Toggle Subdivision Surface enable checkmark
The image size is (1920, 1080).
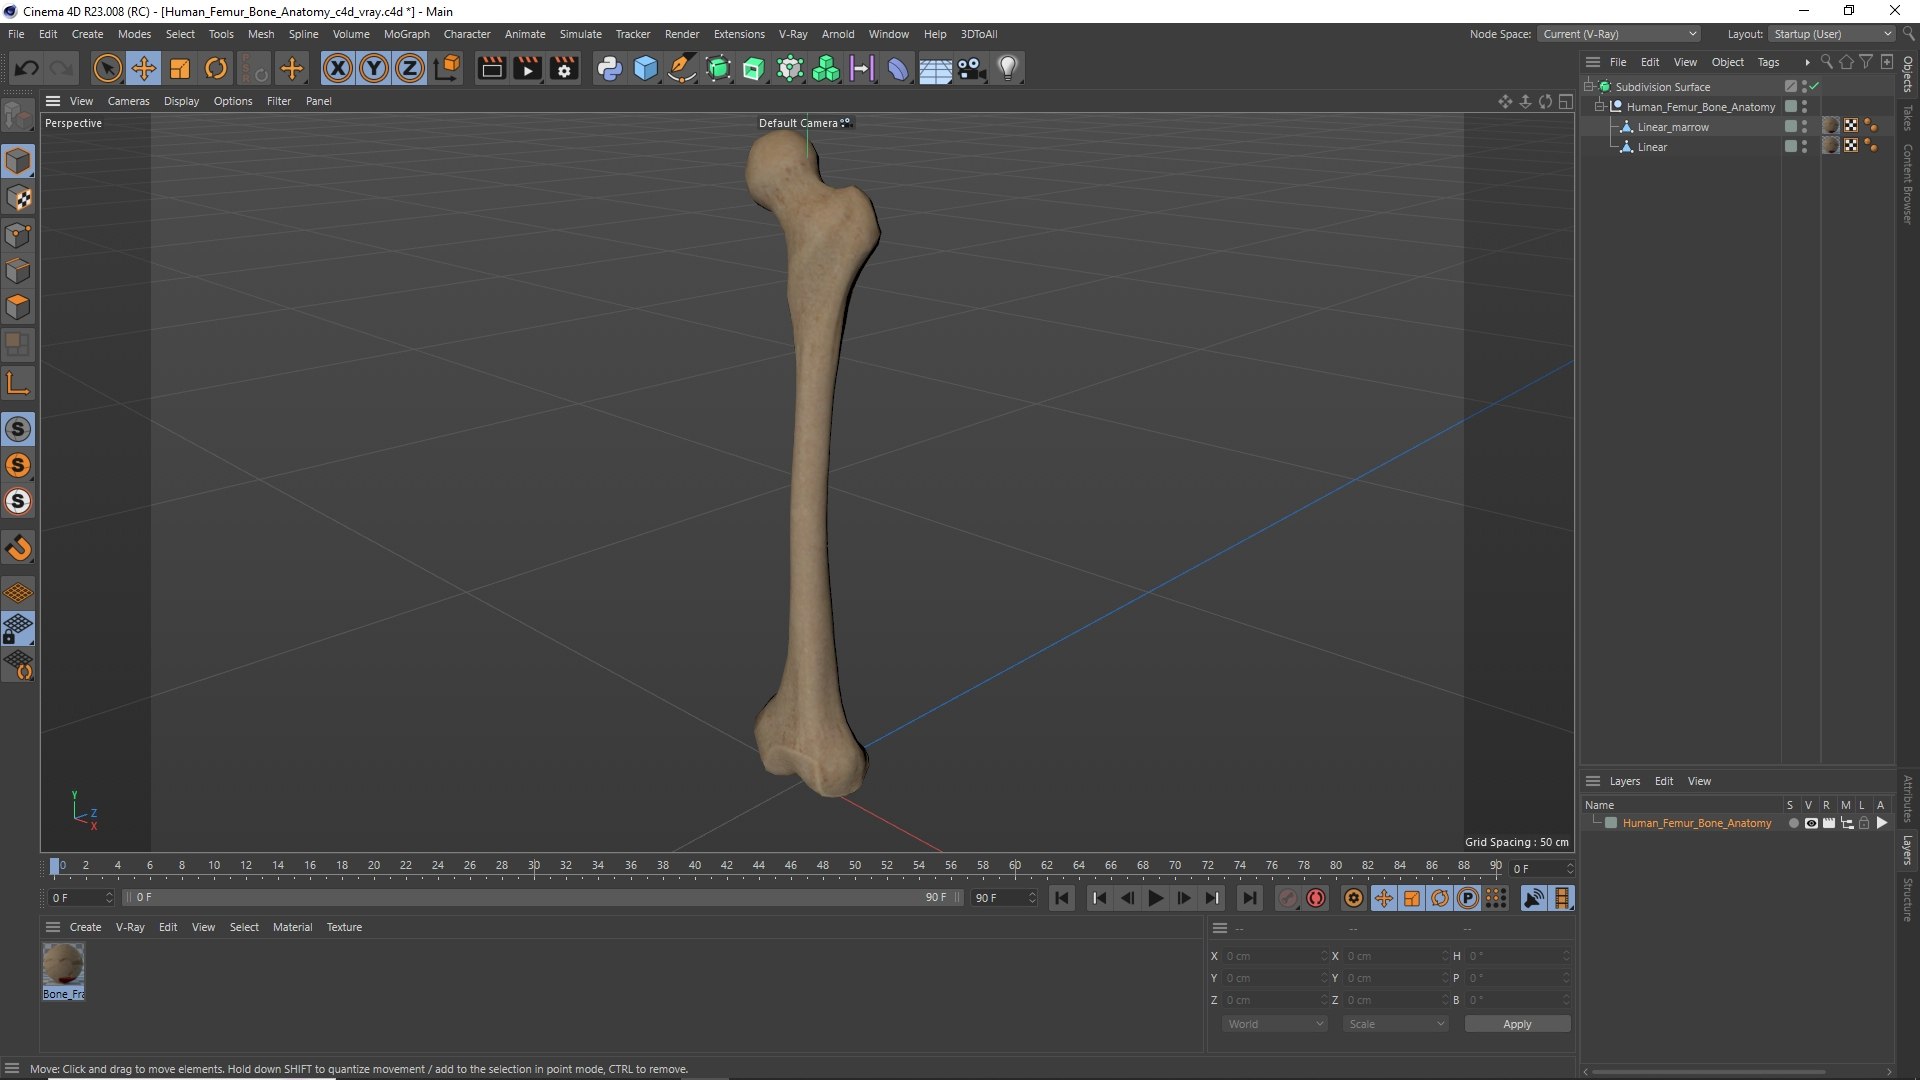click(x=1815, y=87)
